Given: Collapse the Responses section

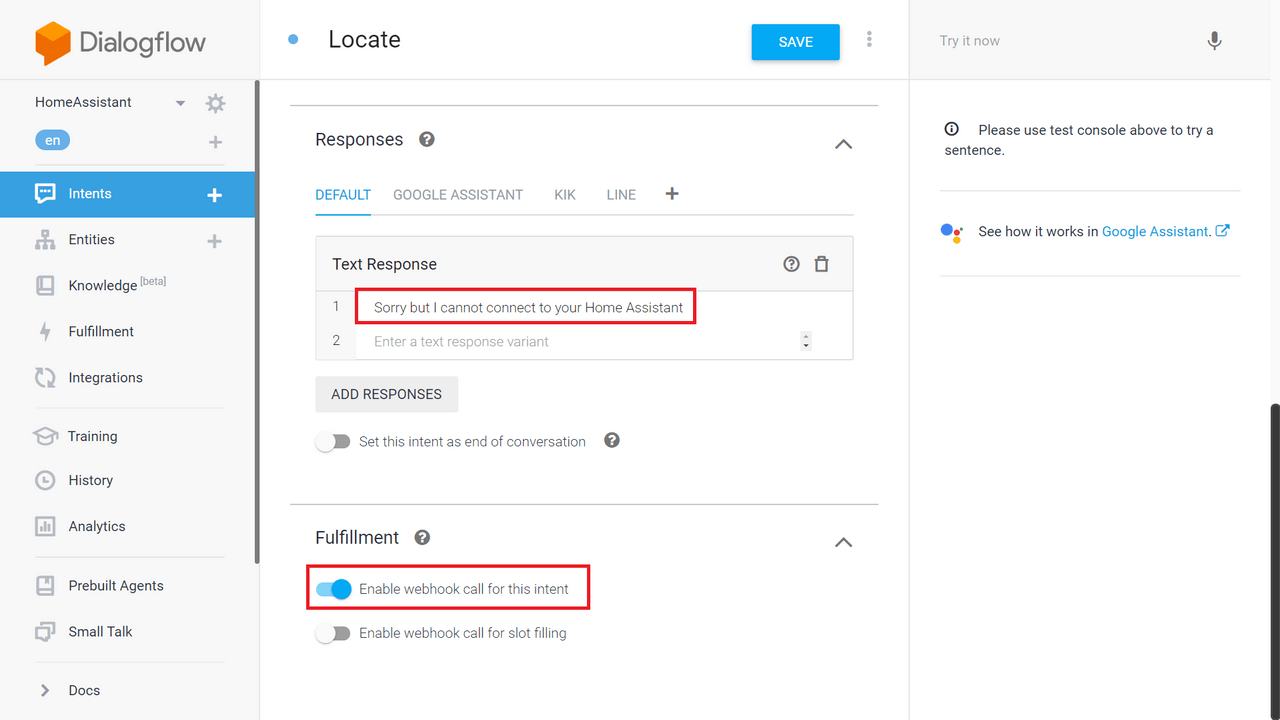Looking at the screenshot, I should point(843,144).
